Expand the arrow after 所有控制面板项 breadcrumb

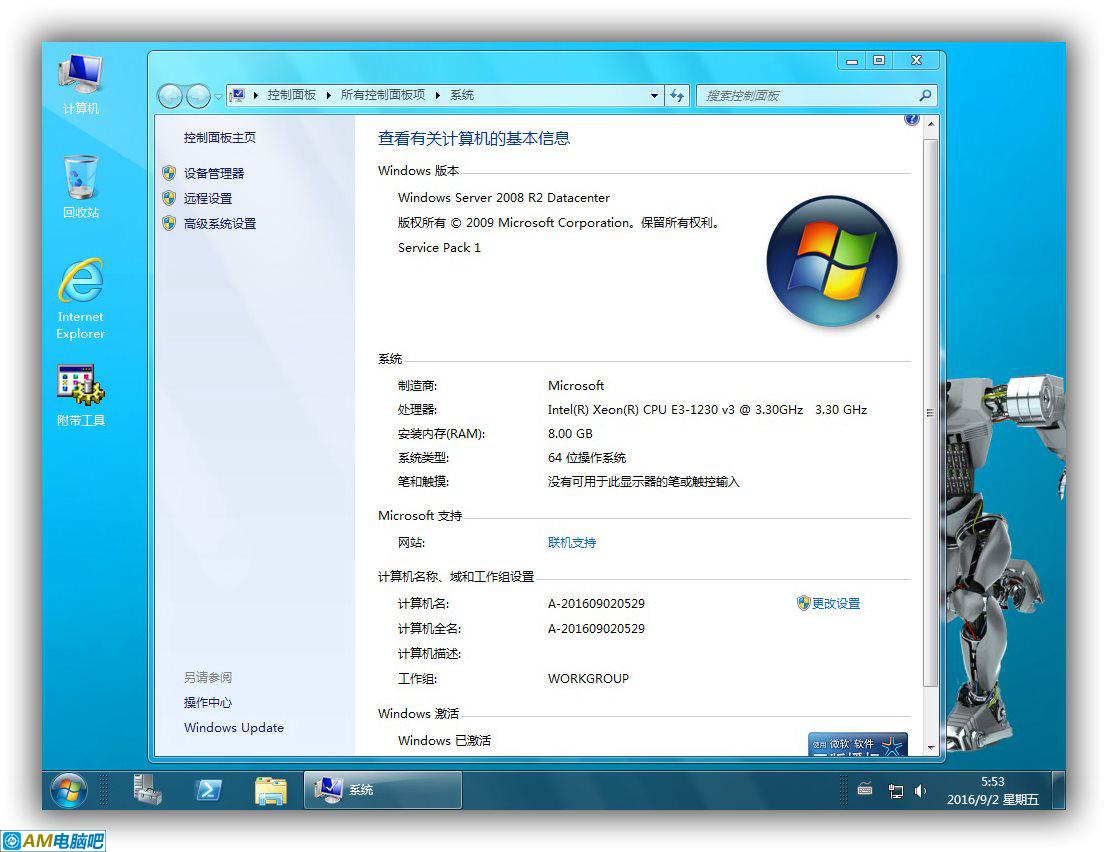(x=438, y=95)
